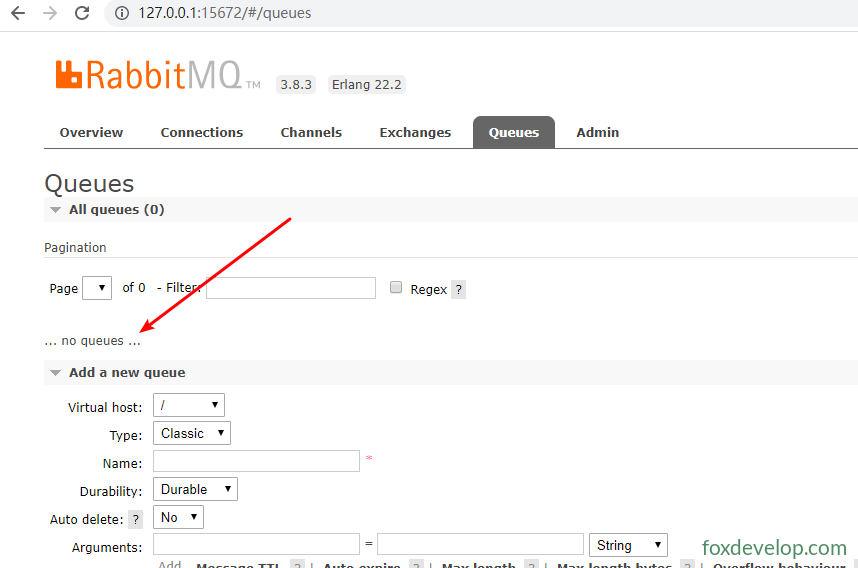858x568 pixels.
Task: Open the Auto delete No dropdown
Action: (x=178, y=517)
